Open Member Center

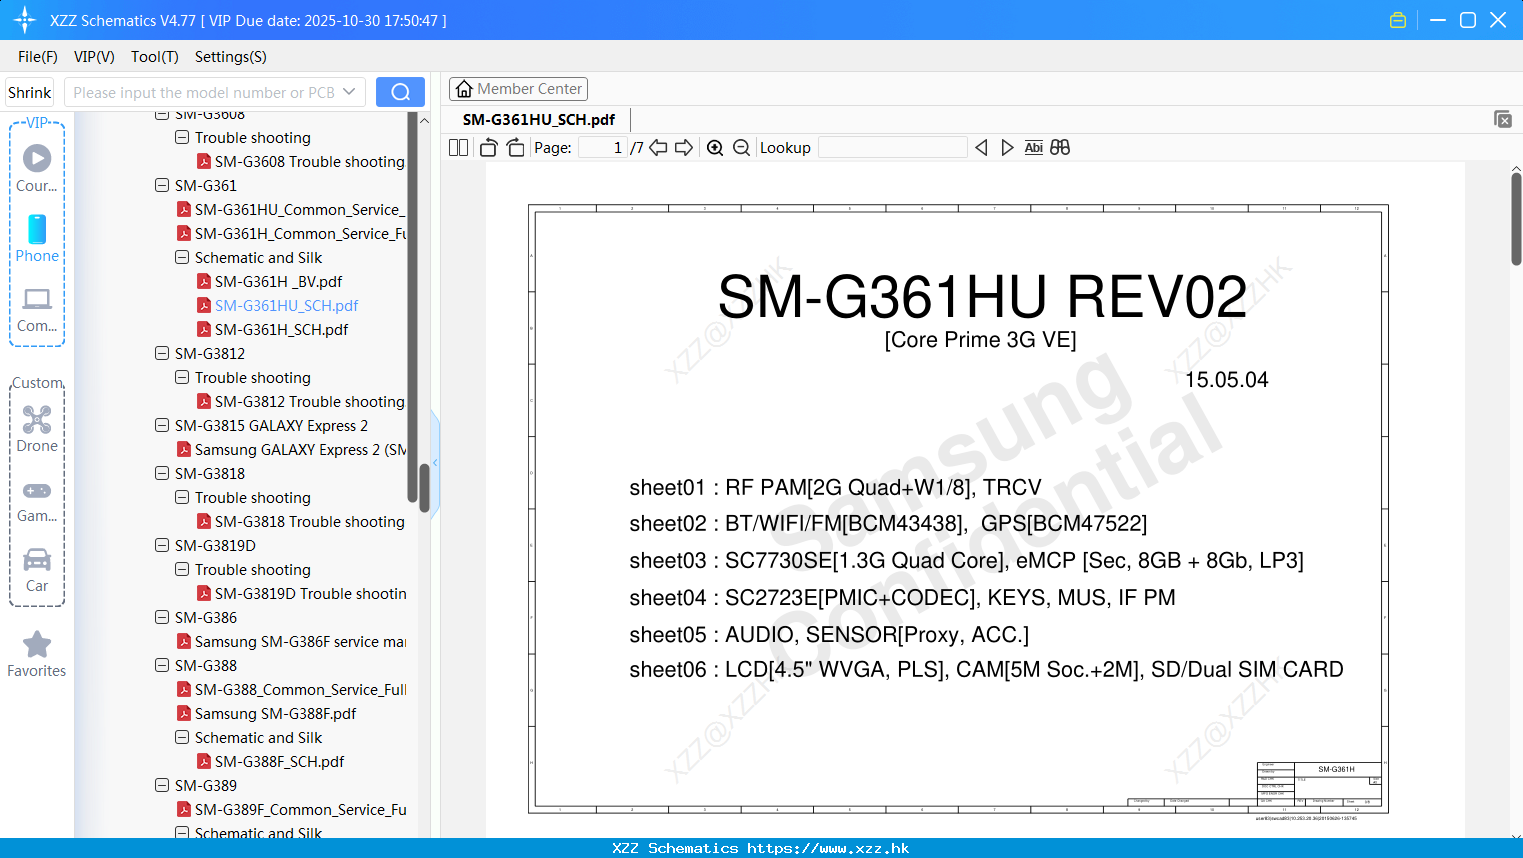[518, 89]
